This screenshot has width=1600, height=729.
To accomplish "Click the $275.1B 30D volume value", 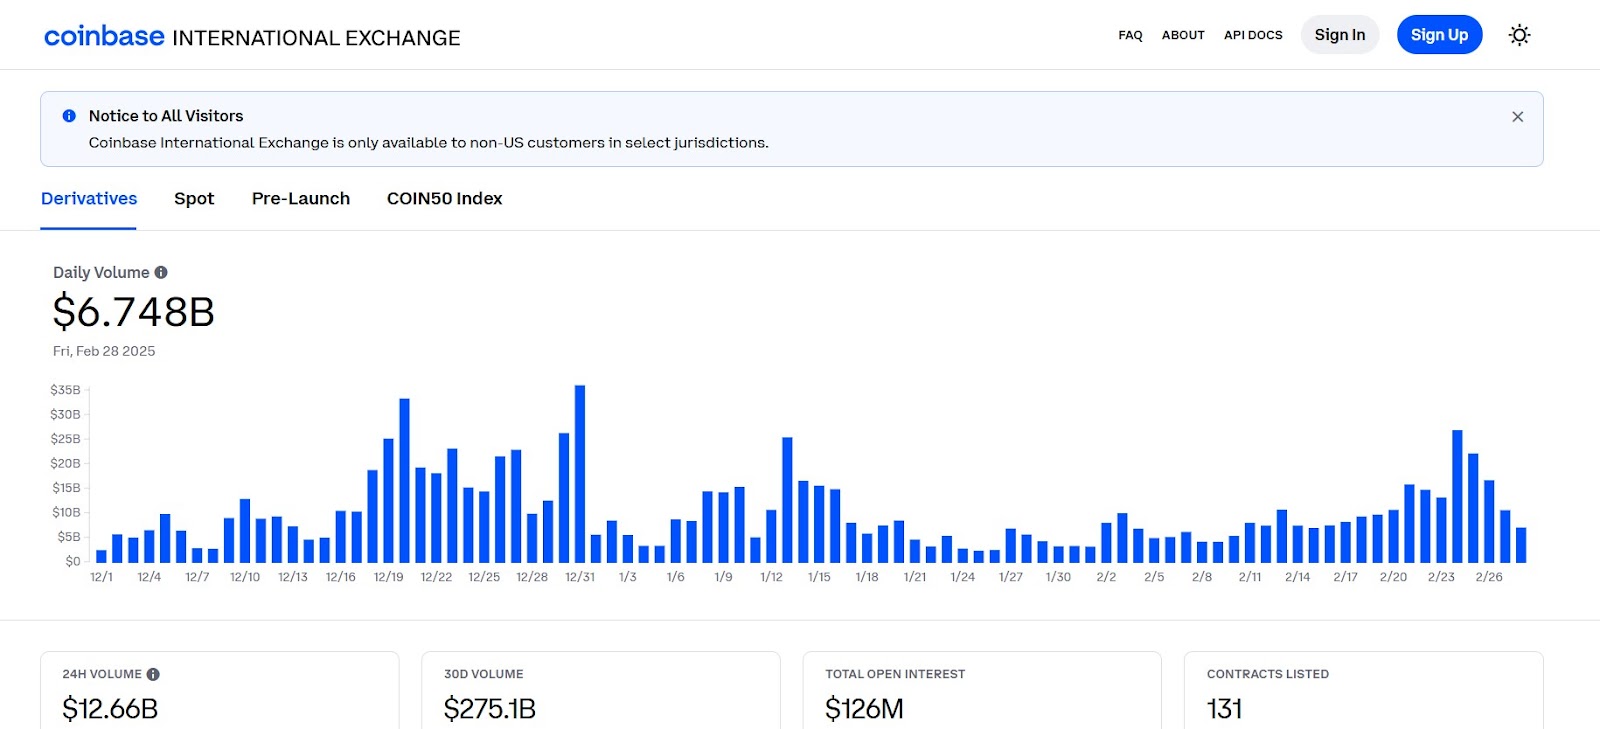I will [x=490, y=709].
